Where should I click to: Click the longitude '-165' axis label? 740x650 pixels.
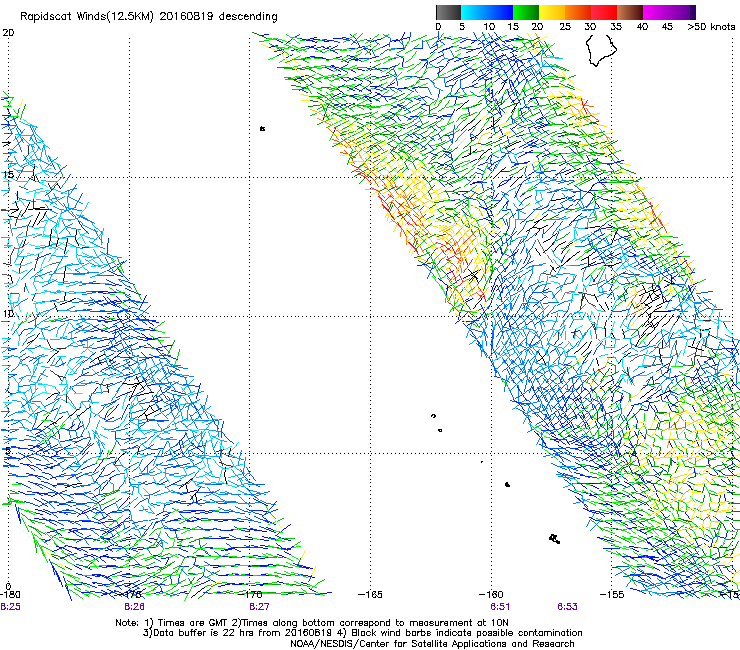pos(370,595)
